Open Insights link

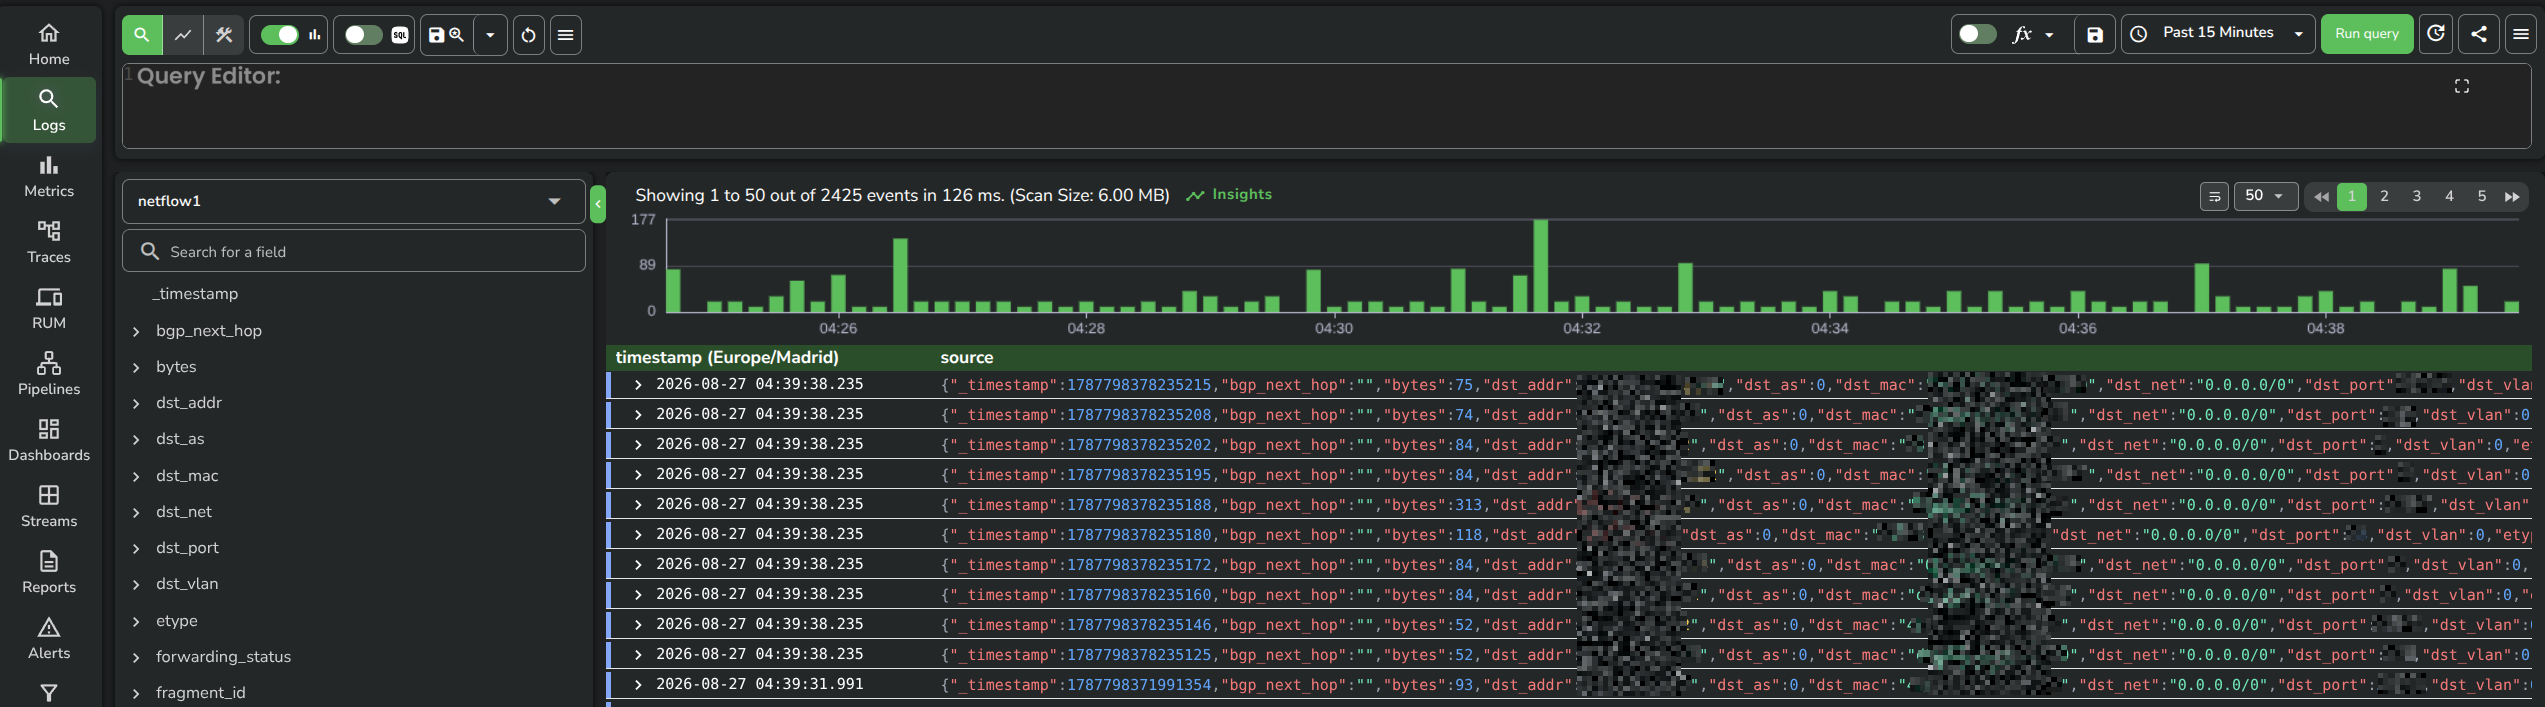click(x=1229, y=195)
